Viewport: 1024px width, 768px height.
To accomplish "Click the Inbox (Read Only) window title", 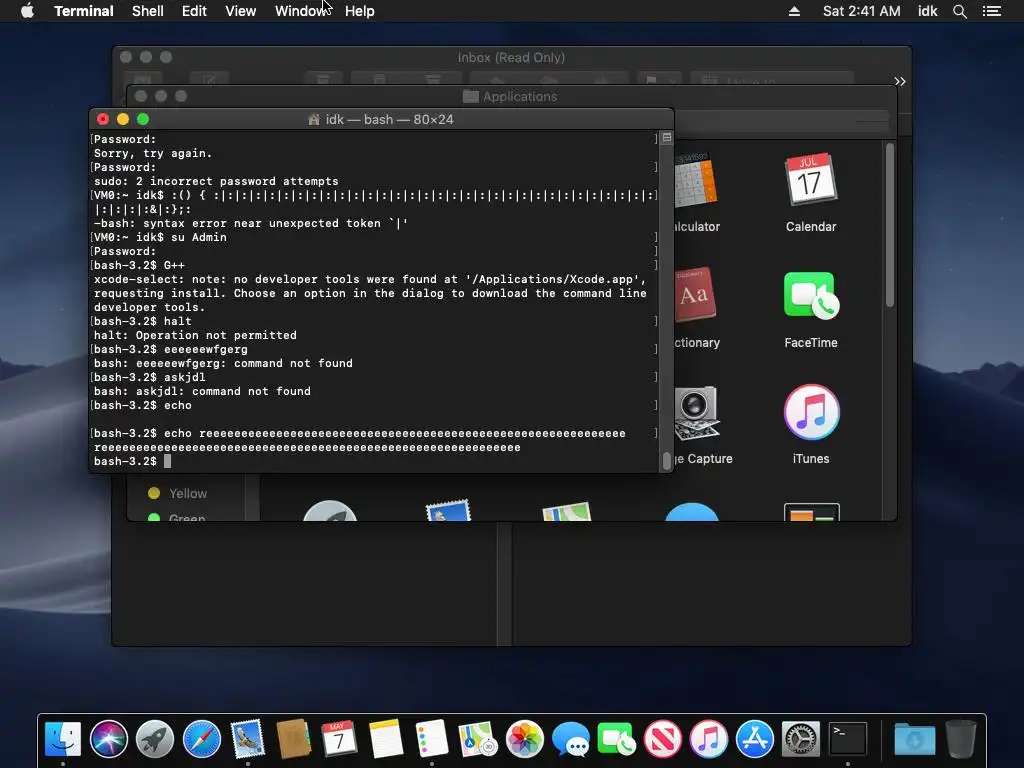I will tap(511, 57).
